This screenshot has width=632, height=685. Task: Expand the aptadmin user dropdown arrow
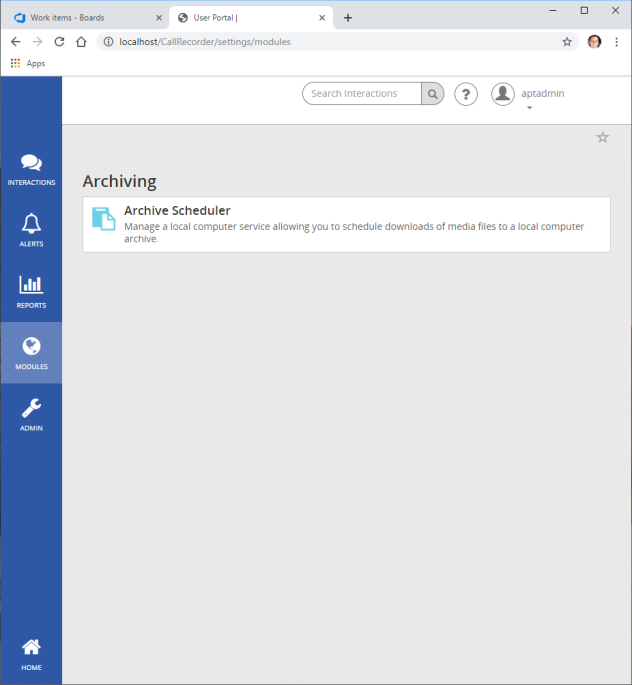[529, 107]
